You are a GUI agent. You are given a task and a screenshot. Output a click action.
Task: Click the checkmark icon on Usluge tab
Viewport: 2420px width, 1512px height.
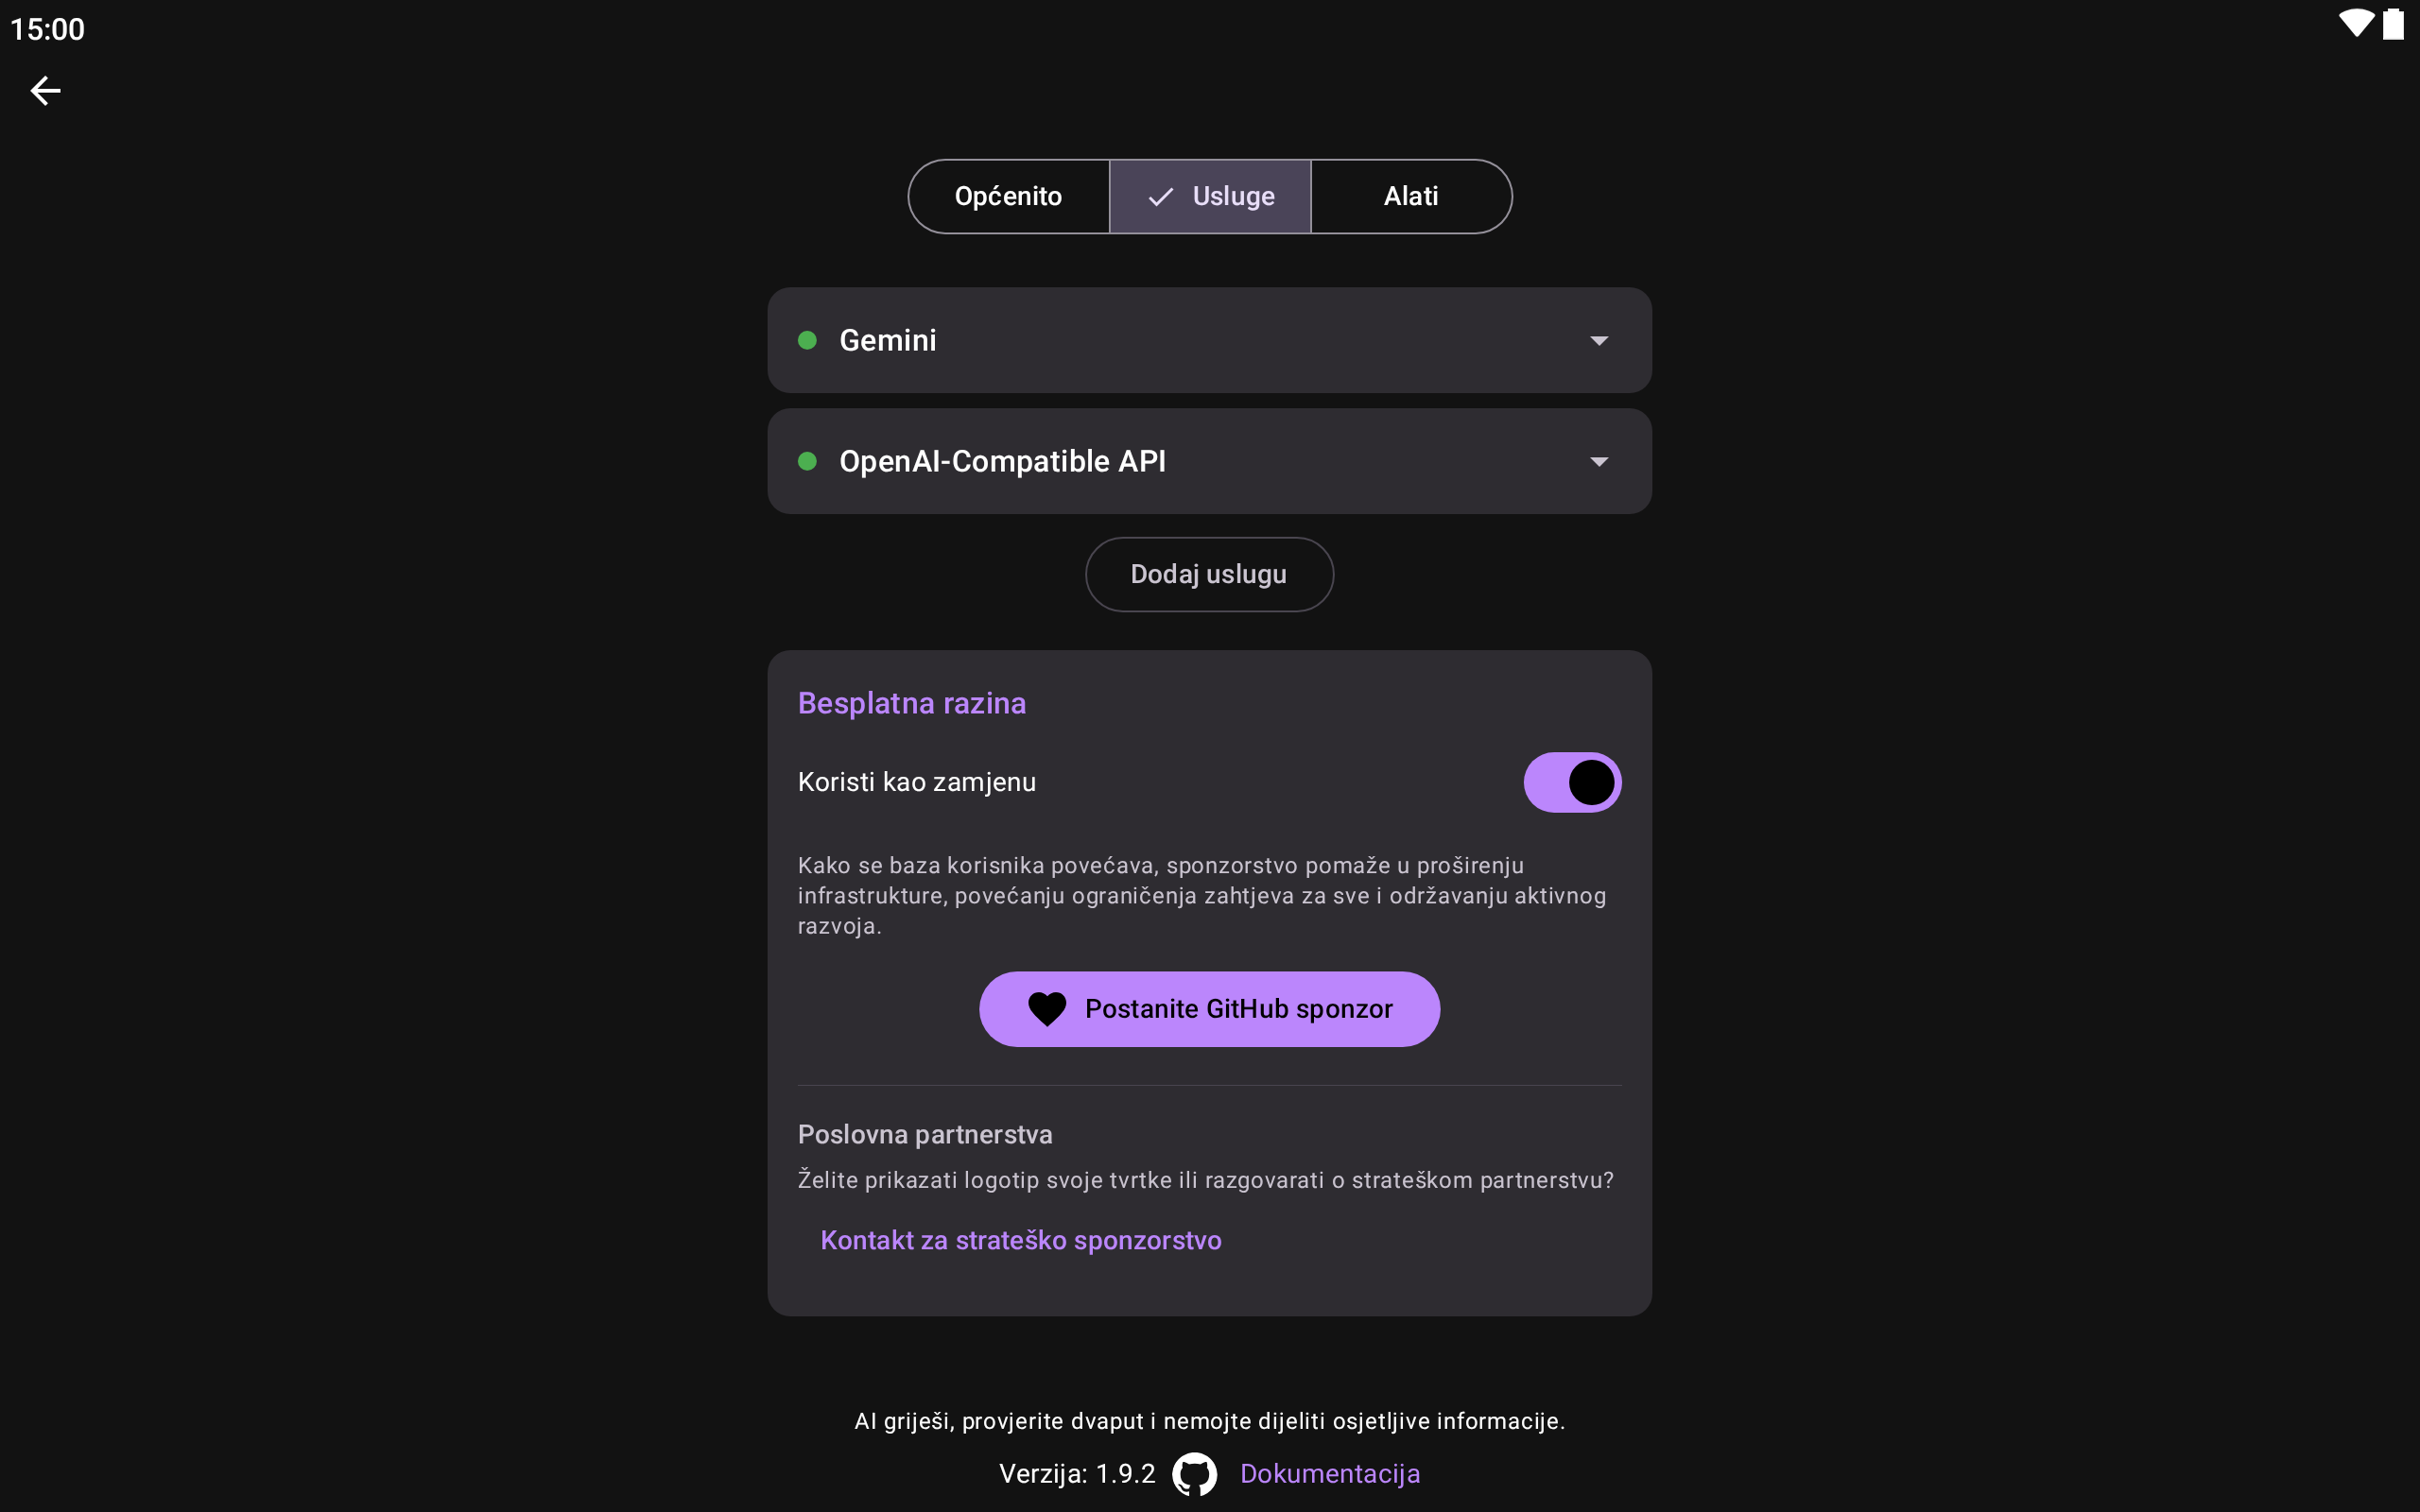click(x=1160, y=197)
